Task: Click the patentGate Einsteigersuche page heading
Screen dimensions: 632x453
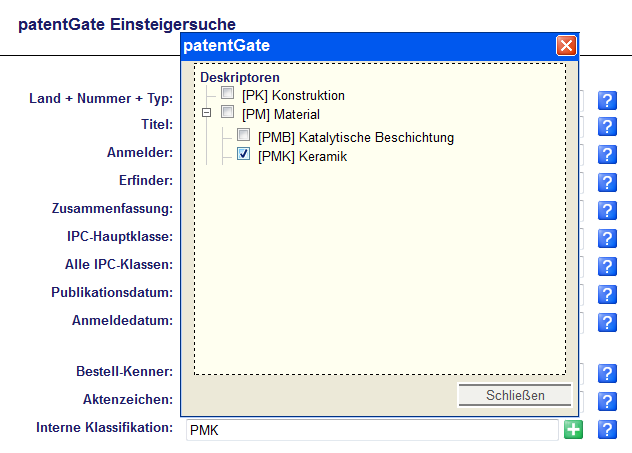Action: [127, 24]
